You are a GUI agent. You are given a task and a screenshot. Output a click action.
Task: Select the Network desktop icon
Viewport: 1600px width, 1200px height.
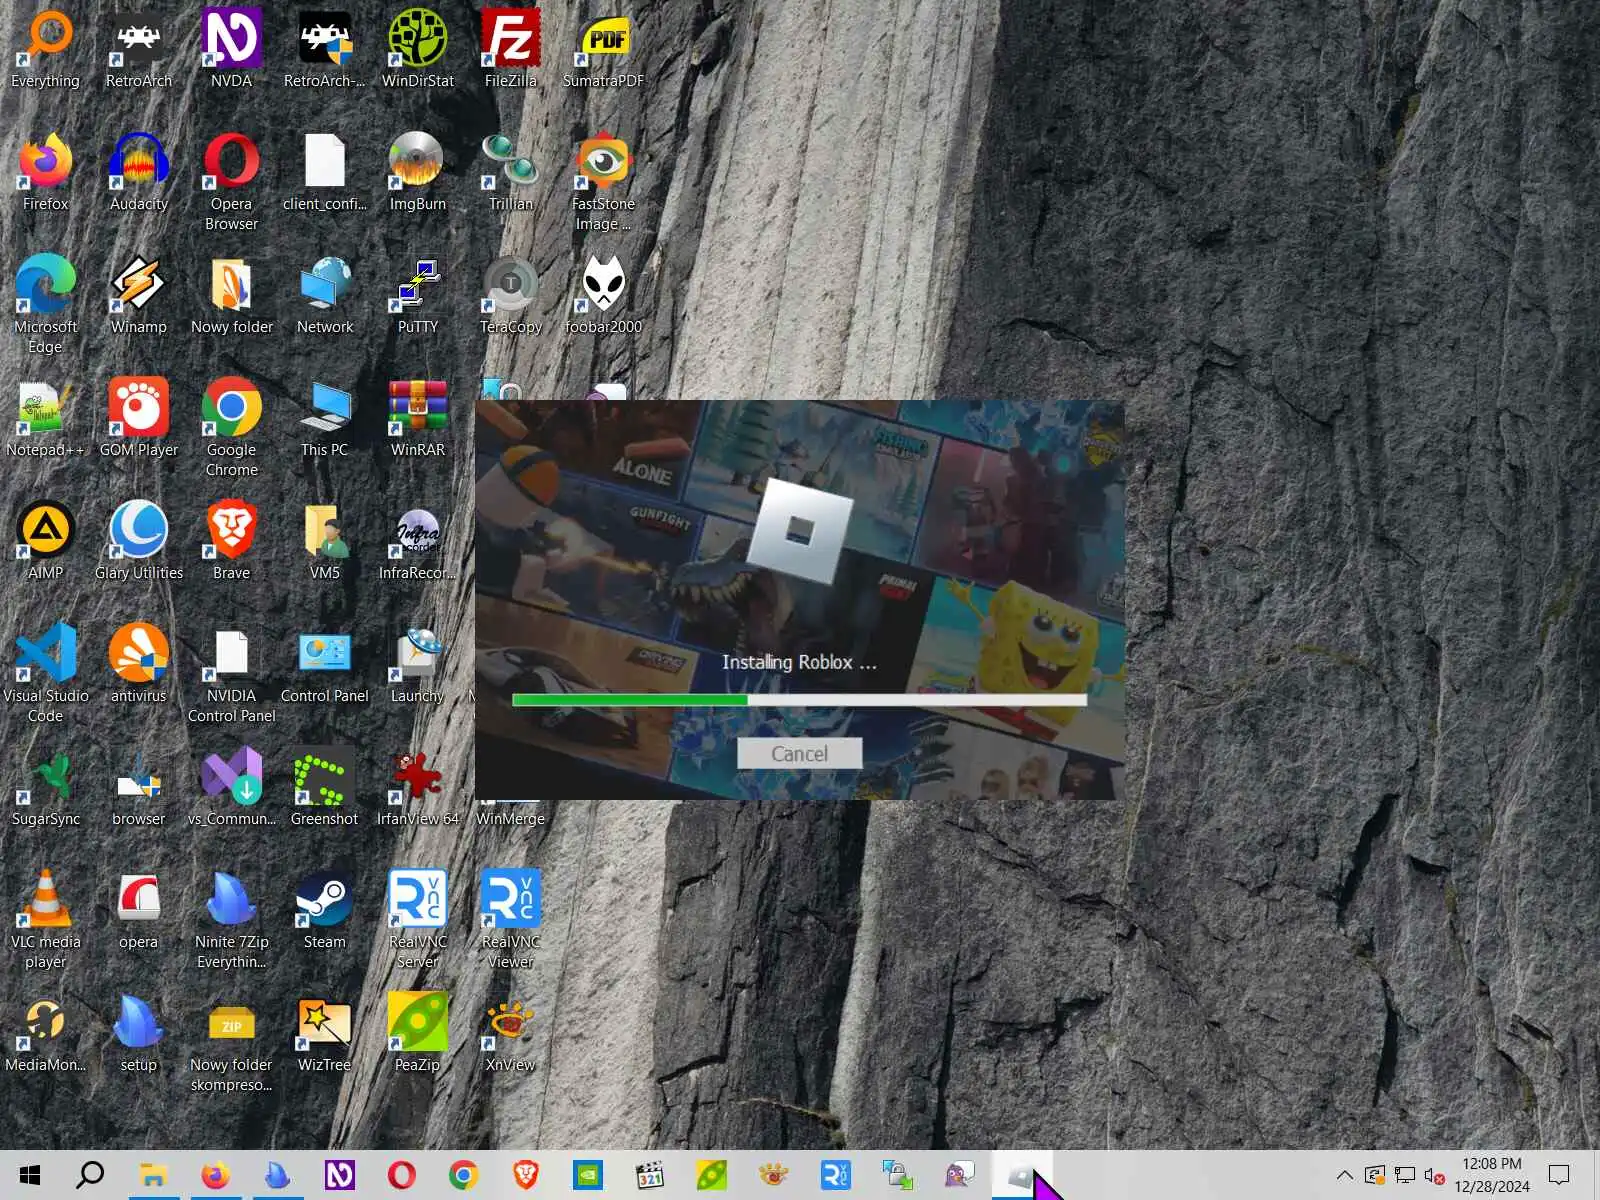[324, 295]
